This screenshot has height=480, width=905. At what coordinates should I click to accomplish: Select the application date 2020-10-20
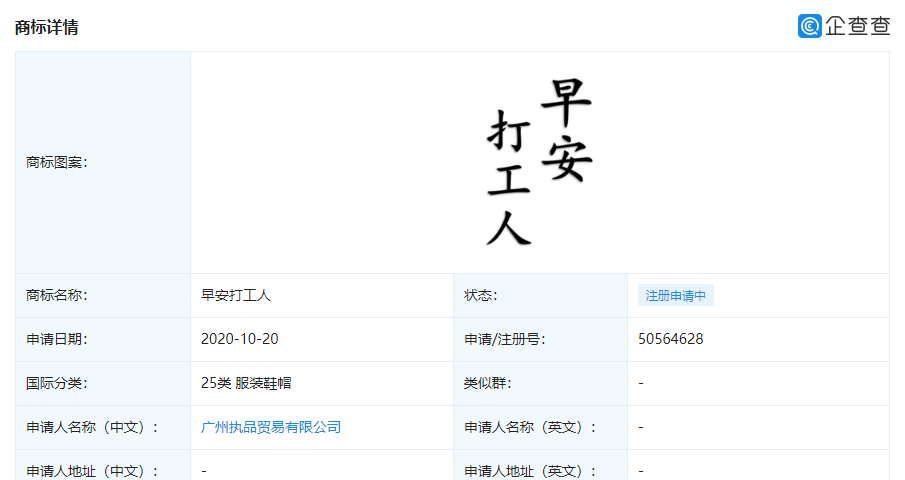(240, 339)
